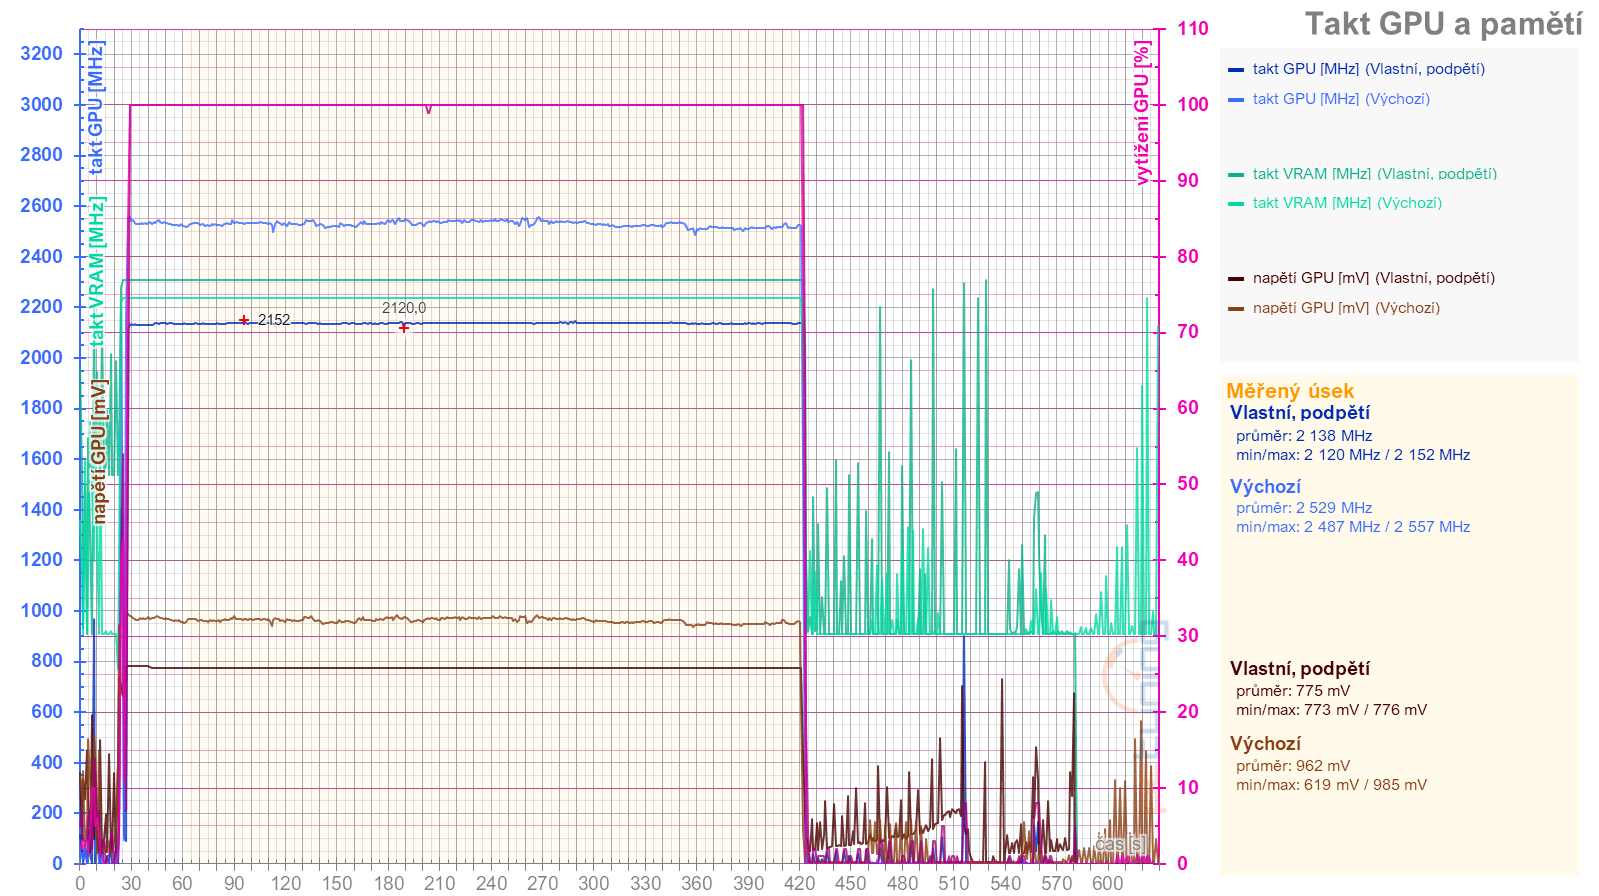Click turquoise swatch of takt VRAM Výchozí
The height and width of the screenshot is (896, 1599).
(1236, 204)
